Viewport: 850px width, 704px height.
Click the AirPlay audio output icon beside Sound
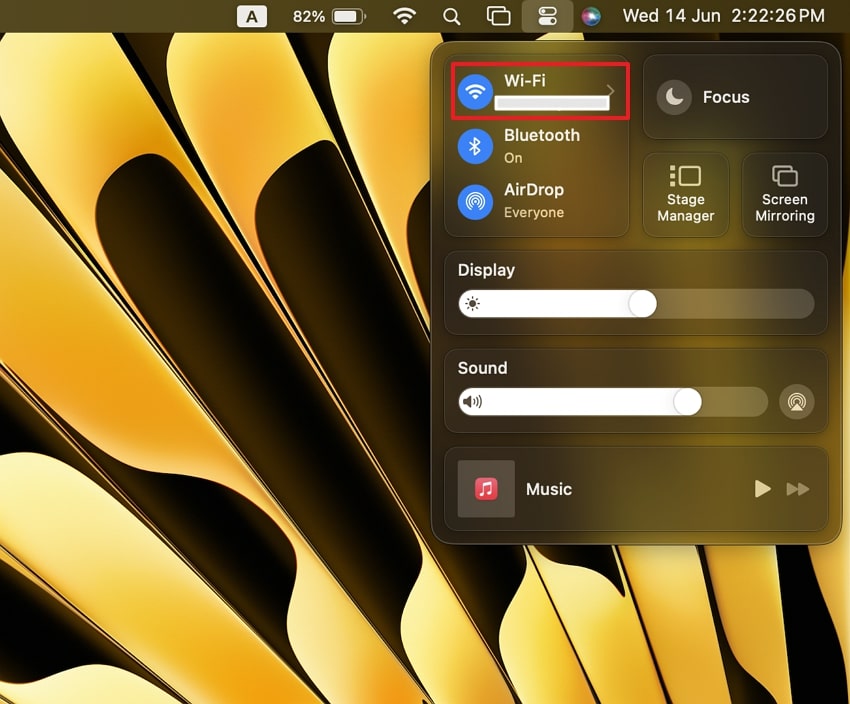pyautogui.click(x=797, y=402)
